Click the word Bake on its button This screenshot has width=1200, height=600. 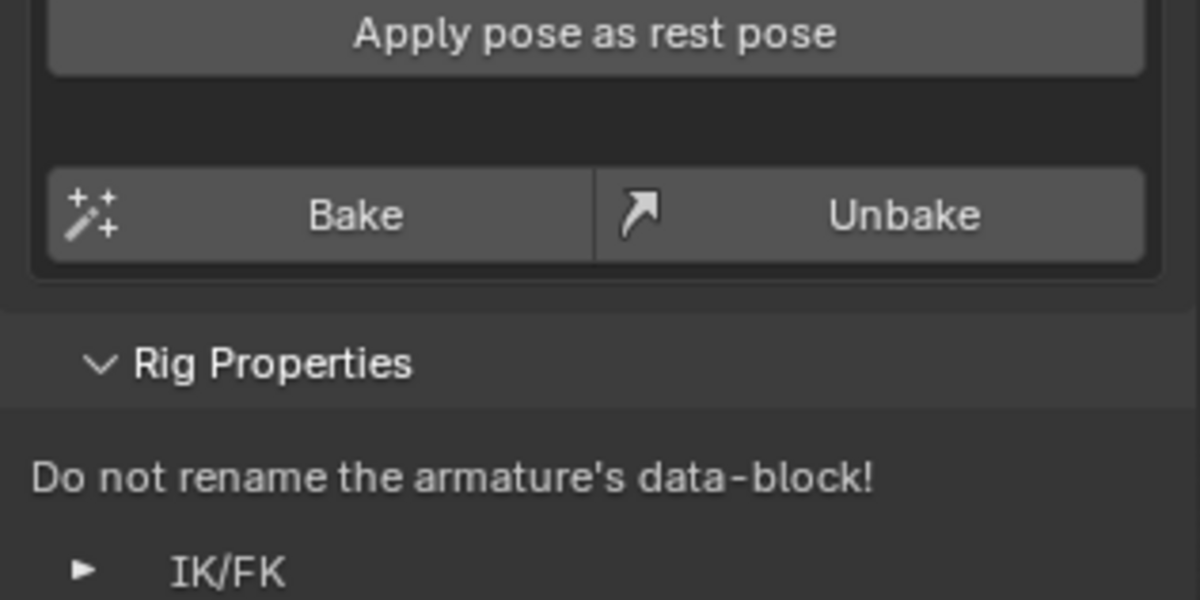(x=355, y=215)
